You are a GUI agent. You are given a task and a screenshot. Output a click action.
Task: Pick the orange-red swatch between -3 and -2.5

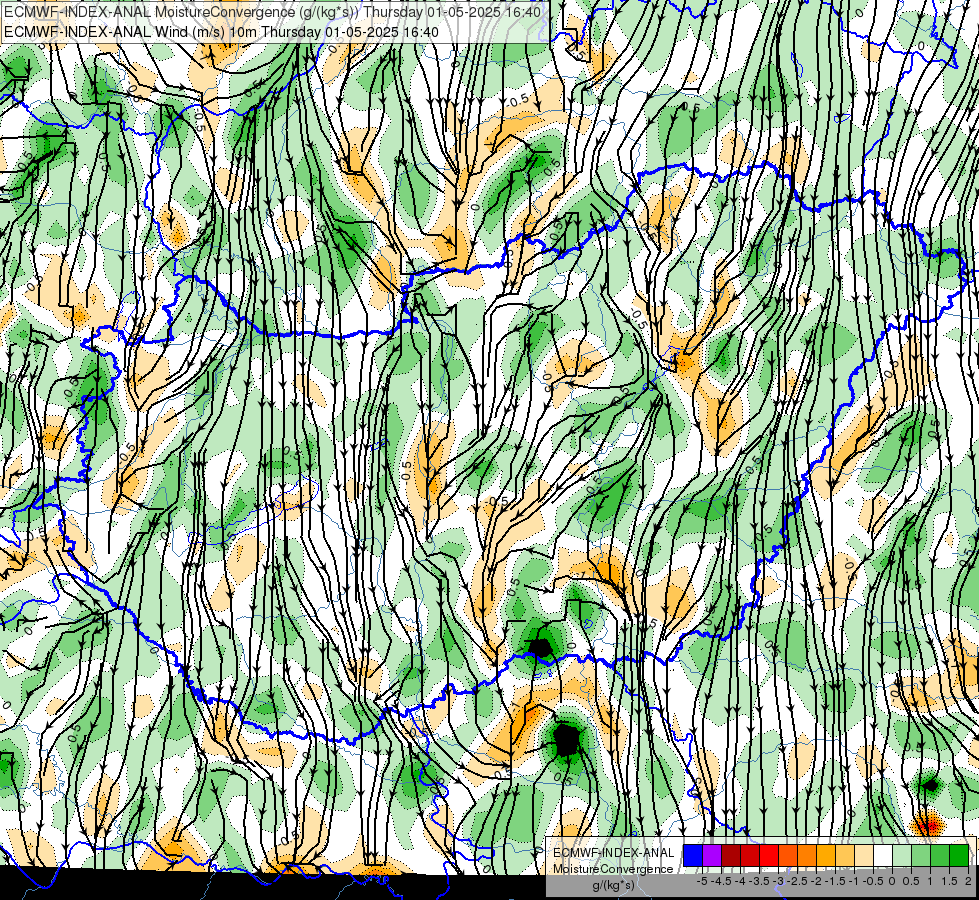pyautogui.click(x=788, y=856)
